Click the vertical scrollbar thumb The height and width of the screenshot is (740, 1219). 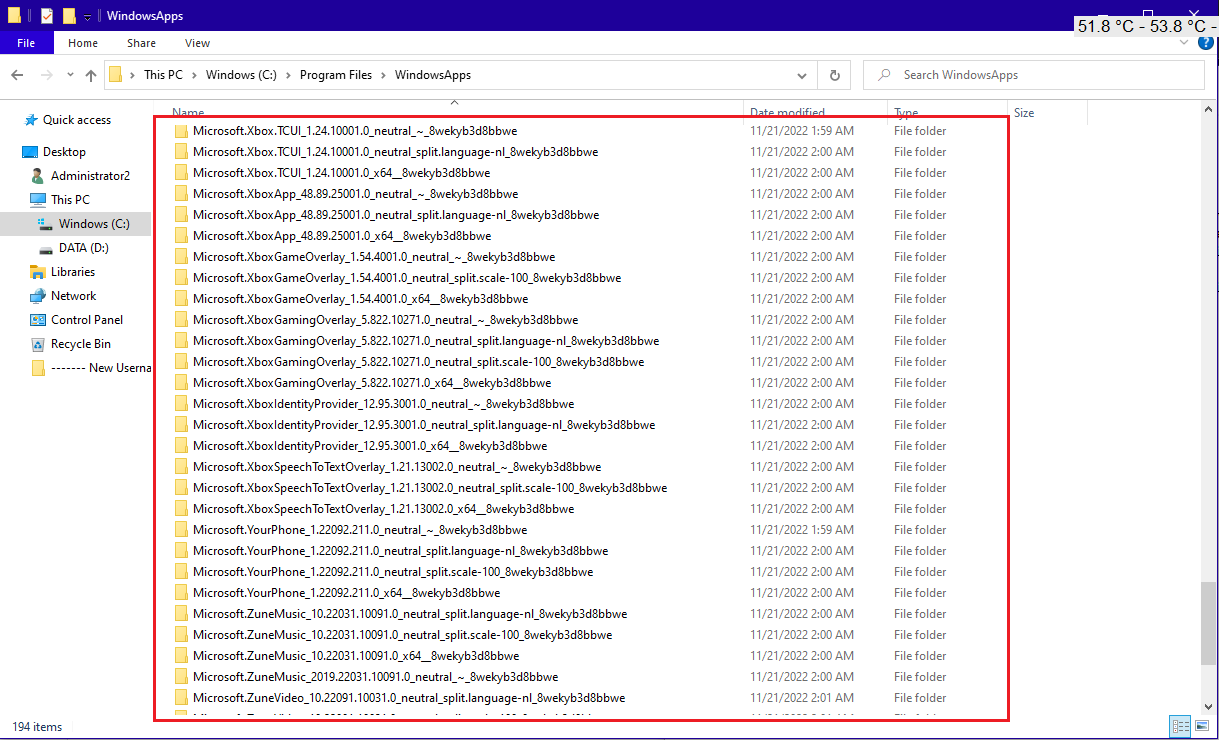click(x=1209, y=623)
